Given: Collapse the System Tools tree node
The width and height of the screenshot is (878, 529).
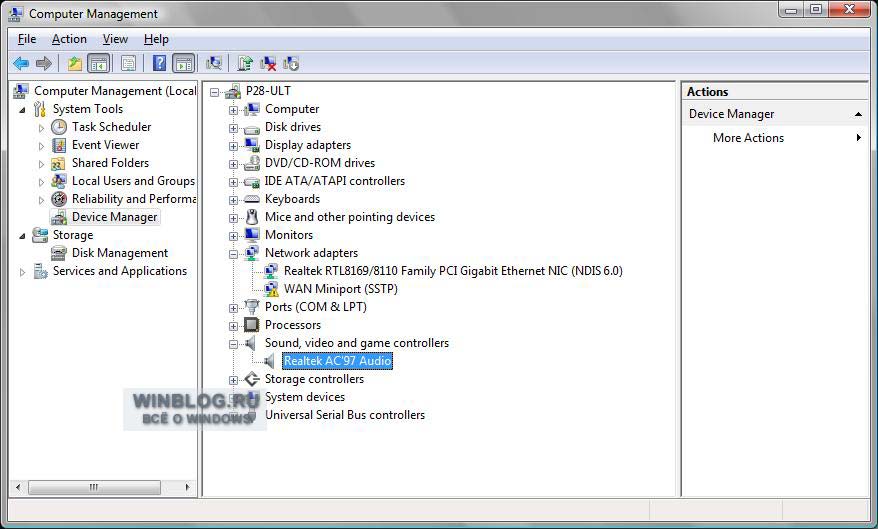Looking at the screenshot, I should [22, 110].
